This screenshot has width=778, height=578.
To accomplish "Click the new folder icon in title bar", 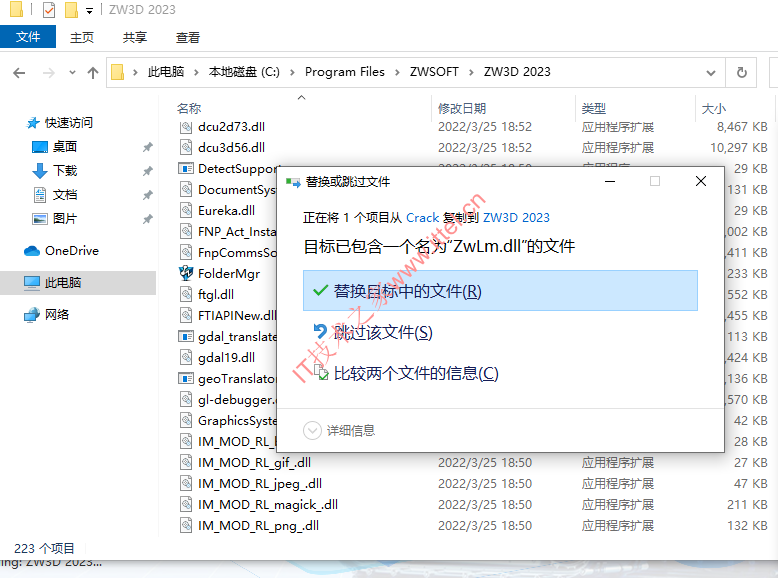I will click(x=71, y=9).
